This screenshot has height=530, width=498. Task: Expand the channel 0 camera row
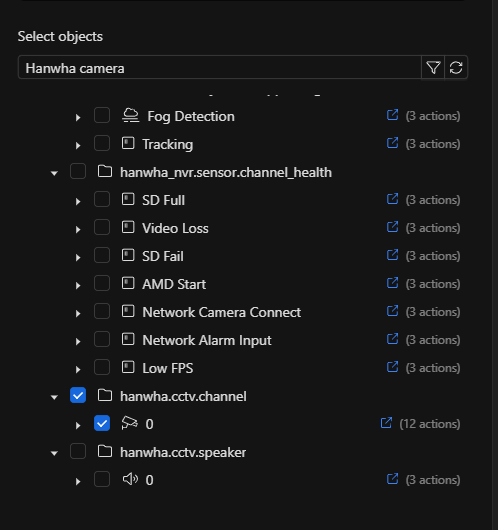point(78,426)
